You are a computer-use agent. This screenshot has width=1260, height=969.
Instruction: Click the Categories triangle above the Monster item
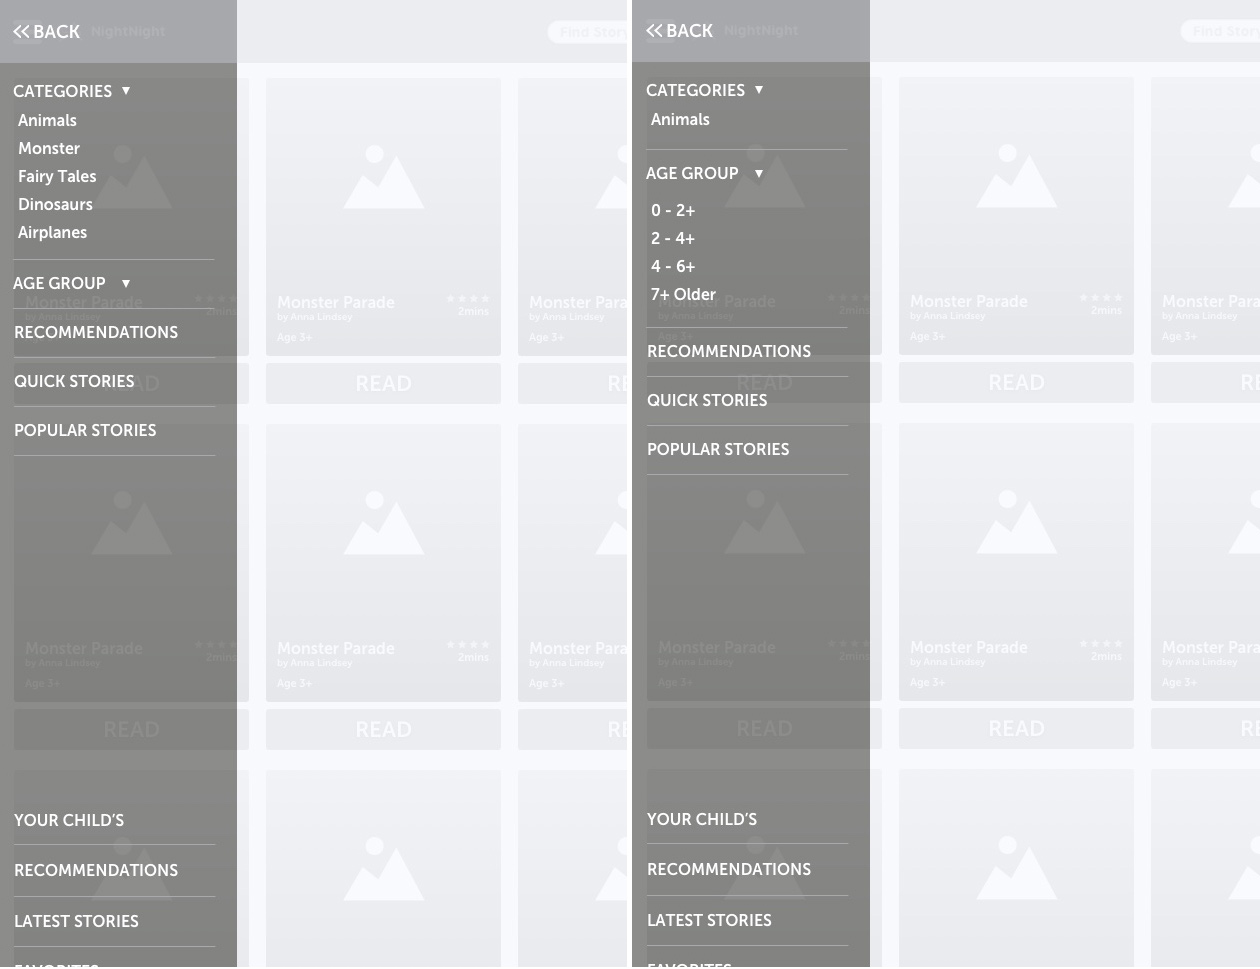tap(126, 91)
